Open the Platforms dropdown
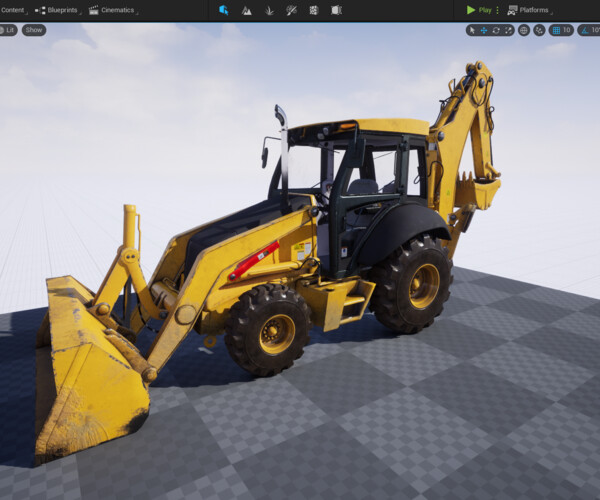Image resolution: width=600 pixels, height=500 pixels. click(530, 10)
